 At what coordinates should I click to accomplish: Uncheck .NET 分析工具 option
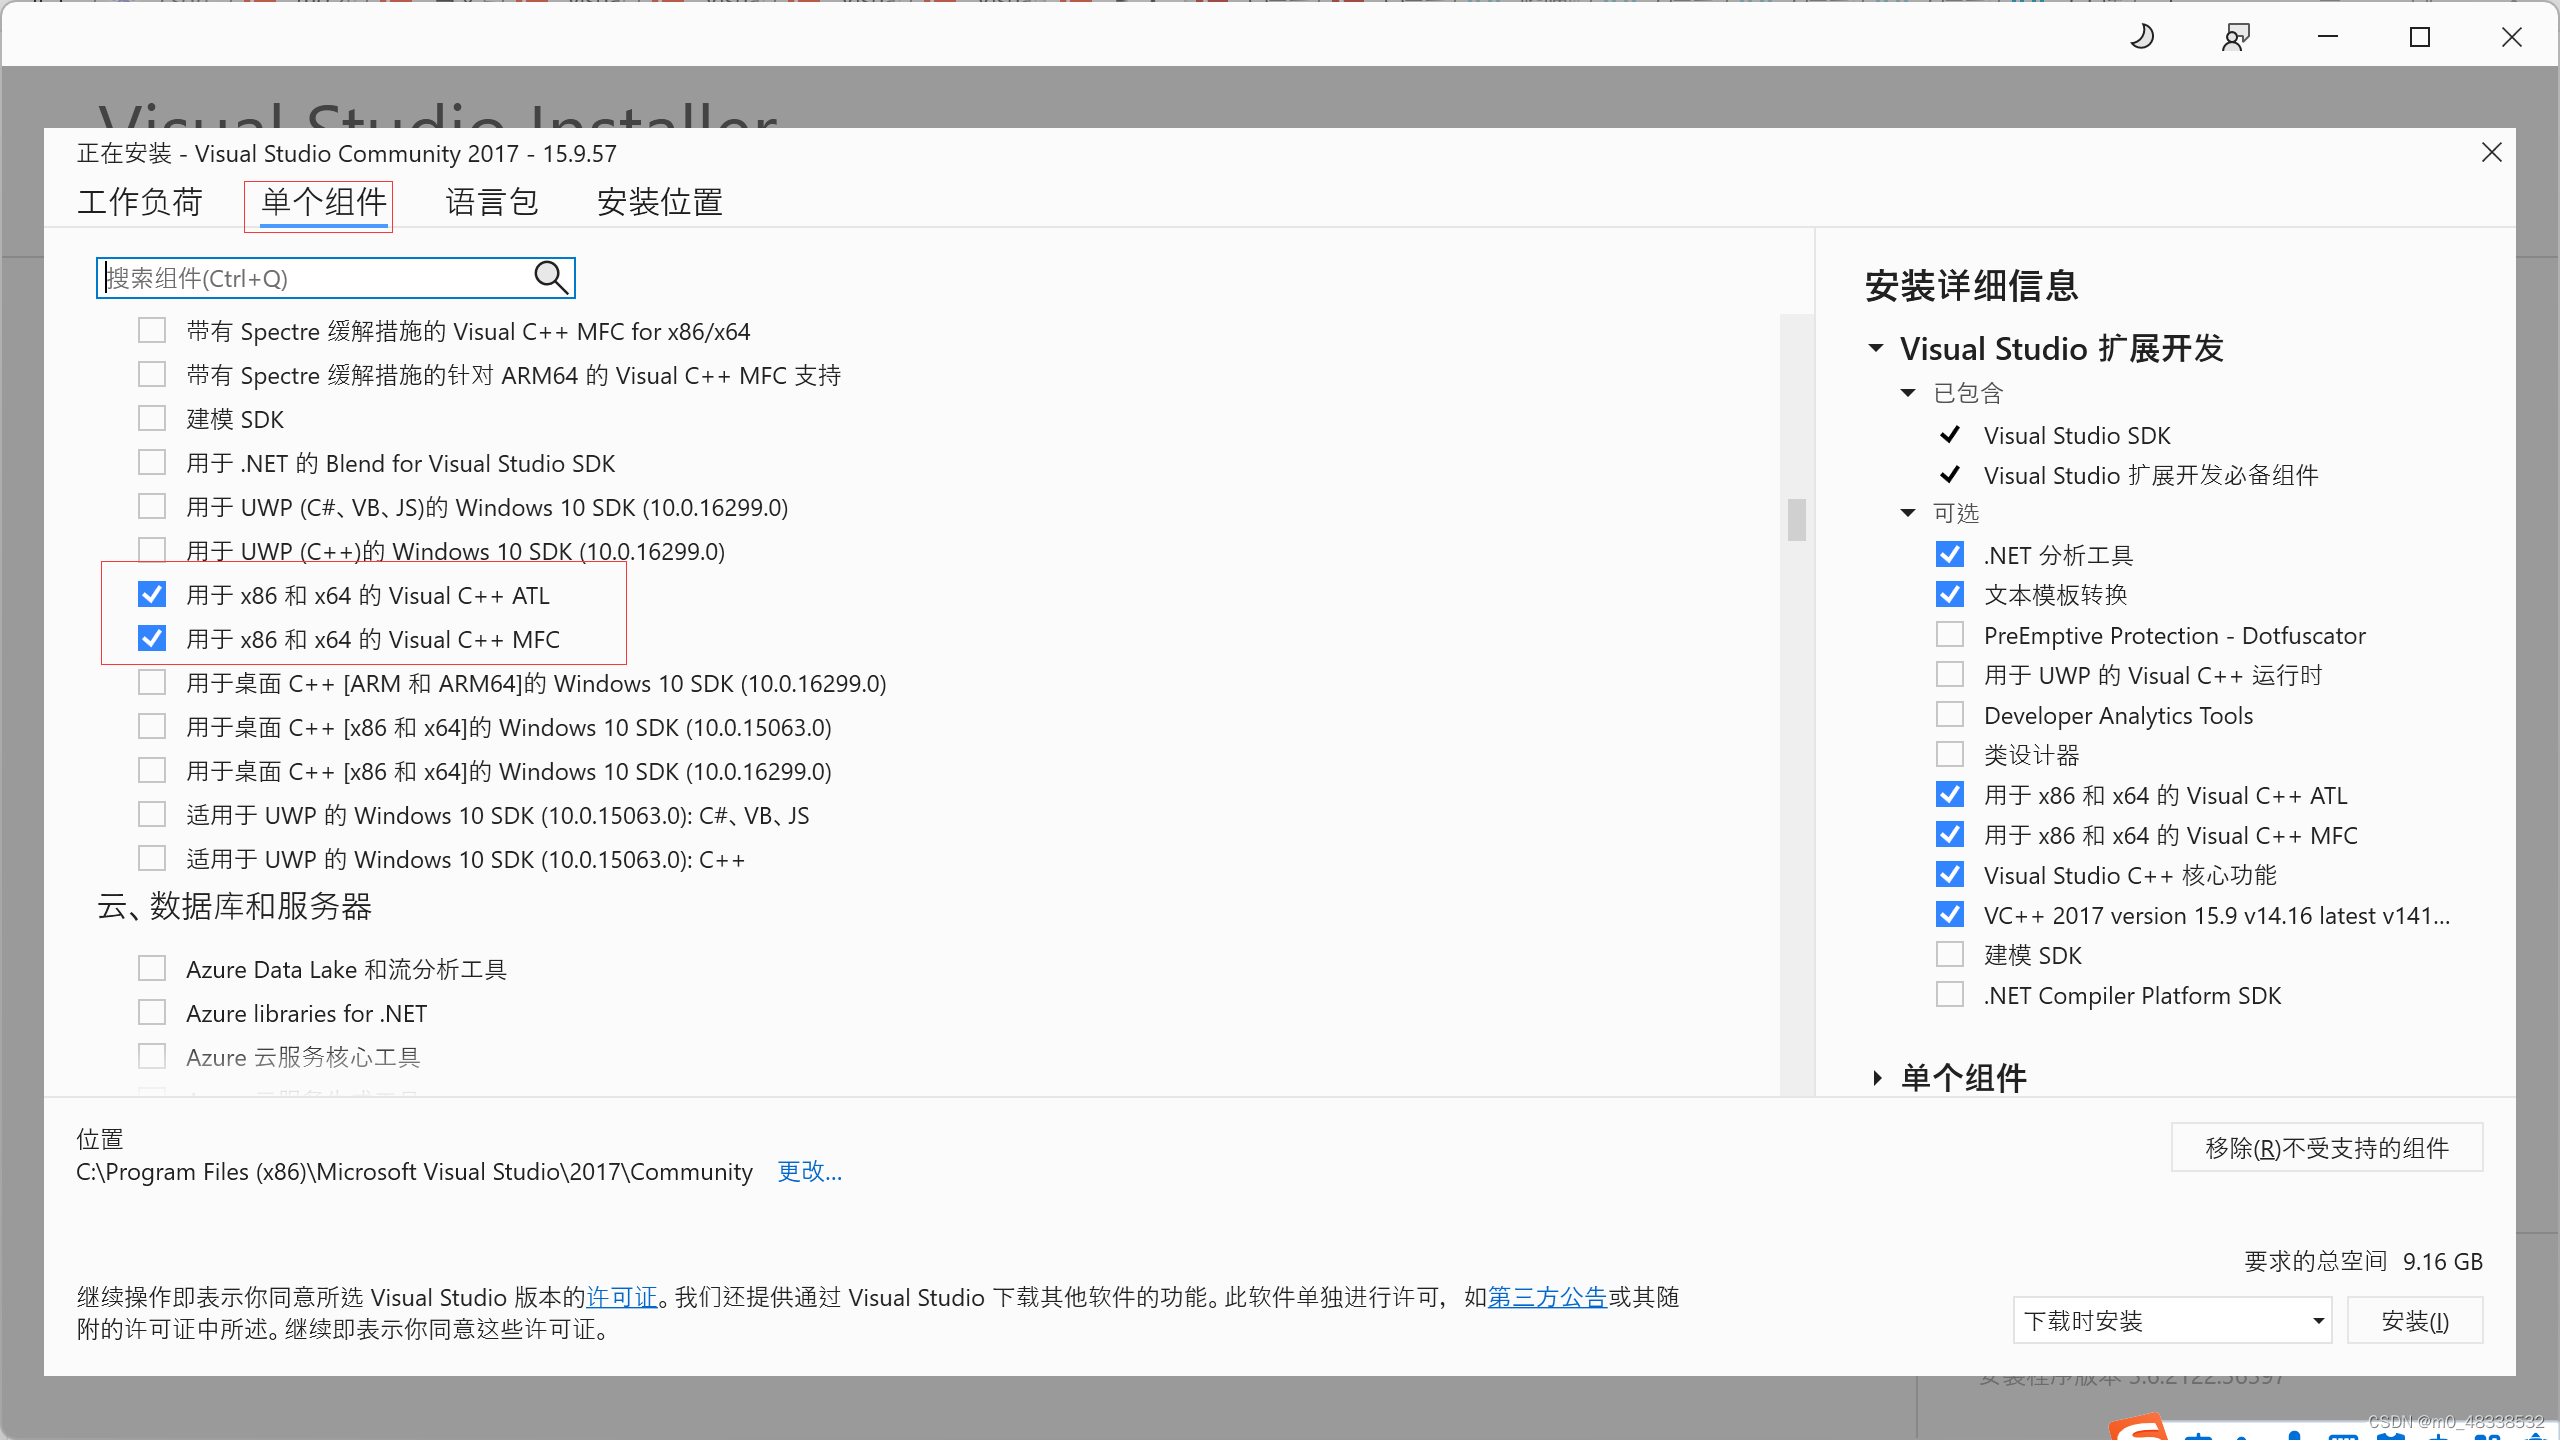point(1950,554)
